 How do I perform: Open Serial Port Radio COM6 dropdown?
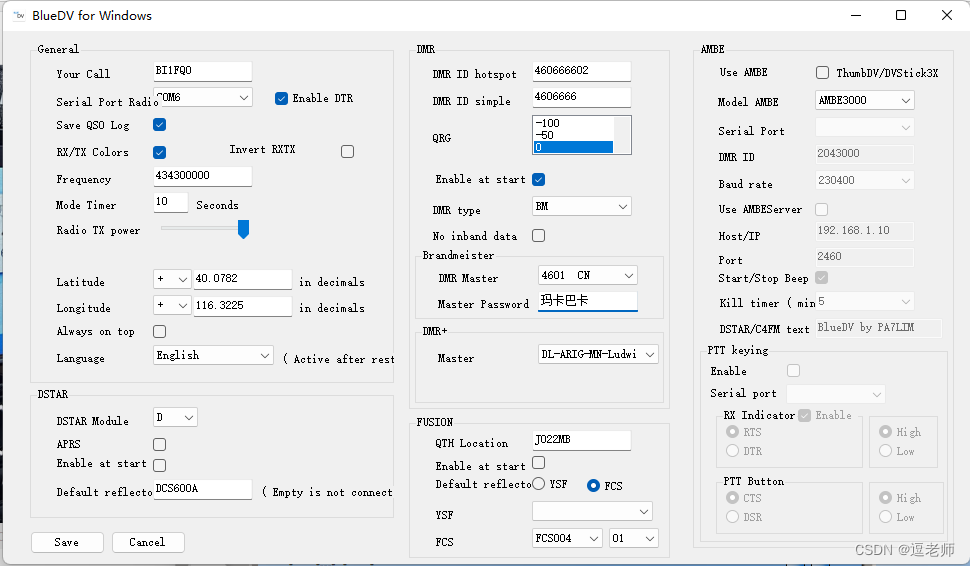(x=203, y=98)
